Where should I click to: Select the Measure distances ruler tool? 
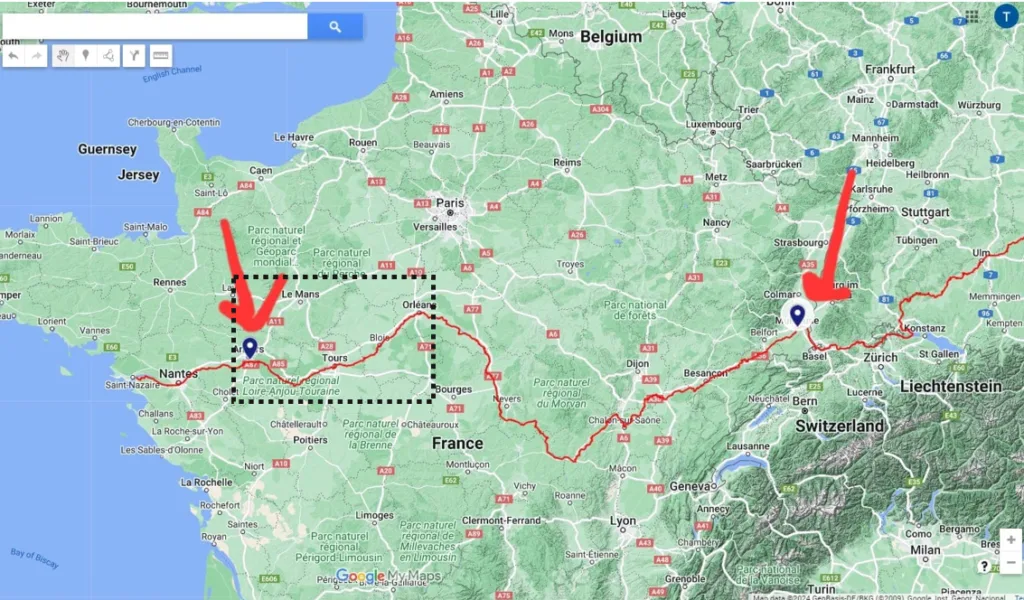(161, 56)
